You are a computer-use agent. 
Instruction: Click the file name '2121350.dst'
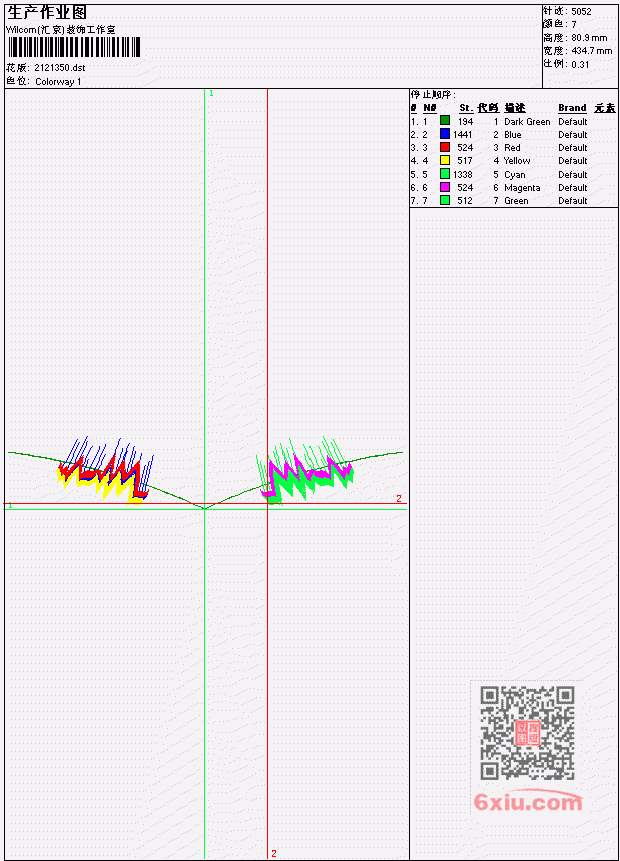click(59, 68)
